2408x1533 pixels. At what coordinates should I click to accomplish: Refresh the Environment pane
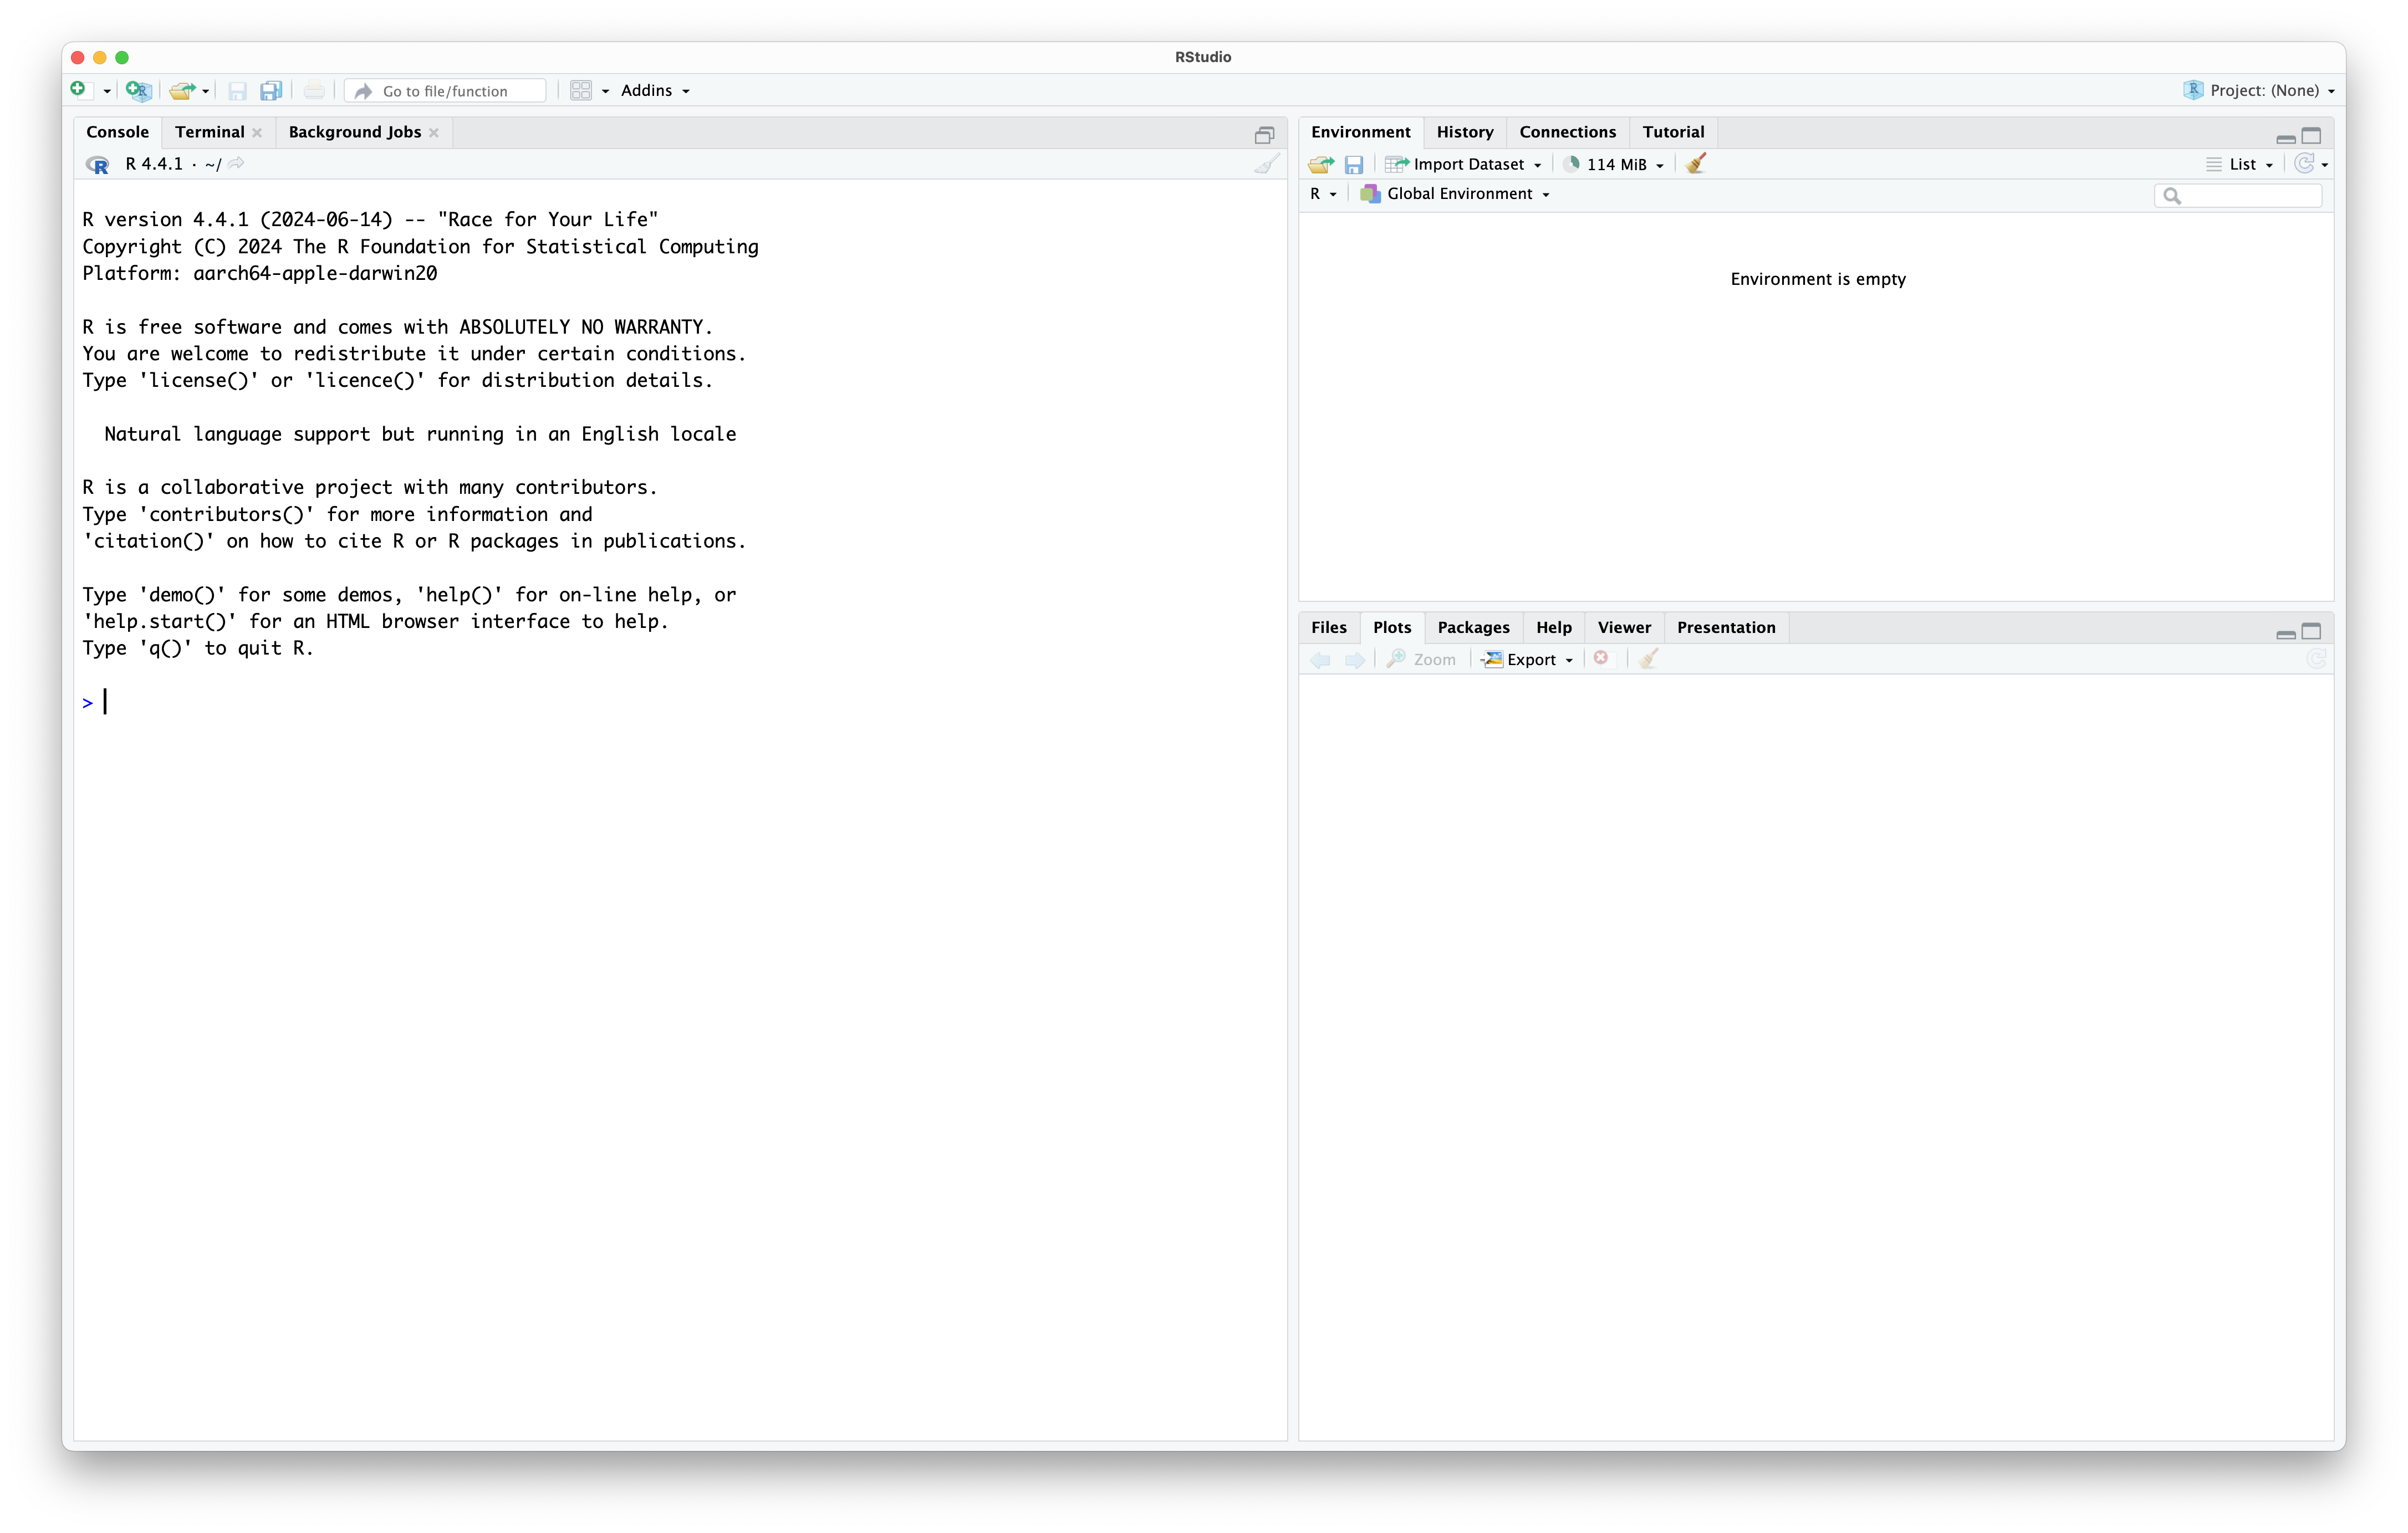coord(2303,164)
